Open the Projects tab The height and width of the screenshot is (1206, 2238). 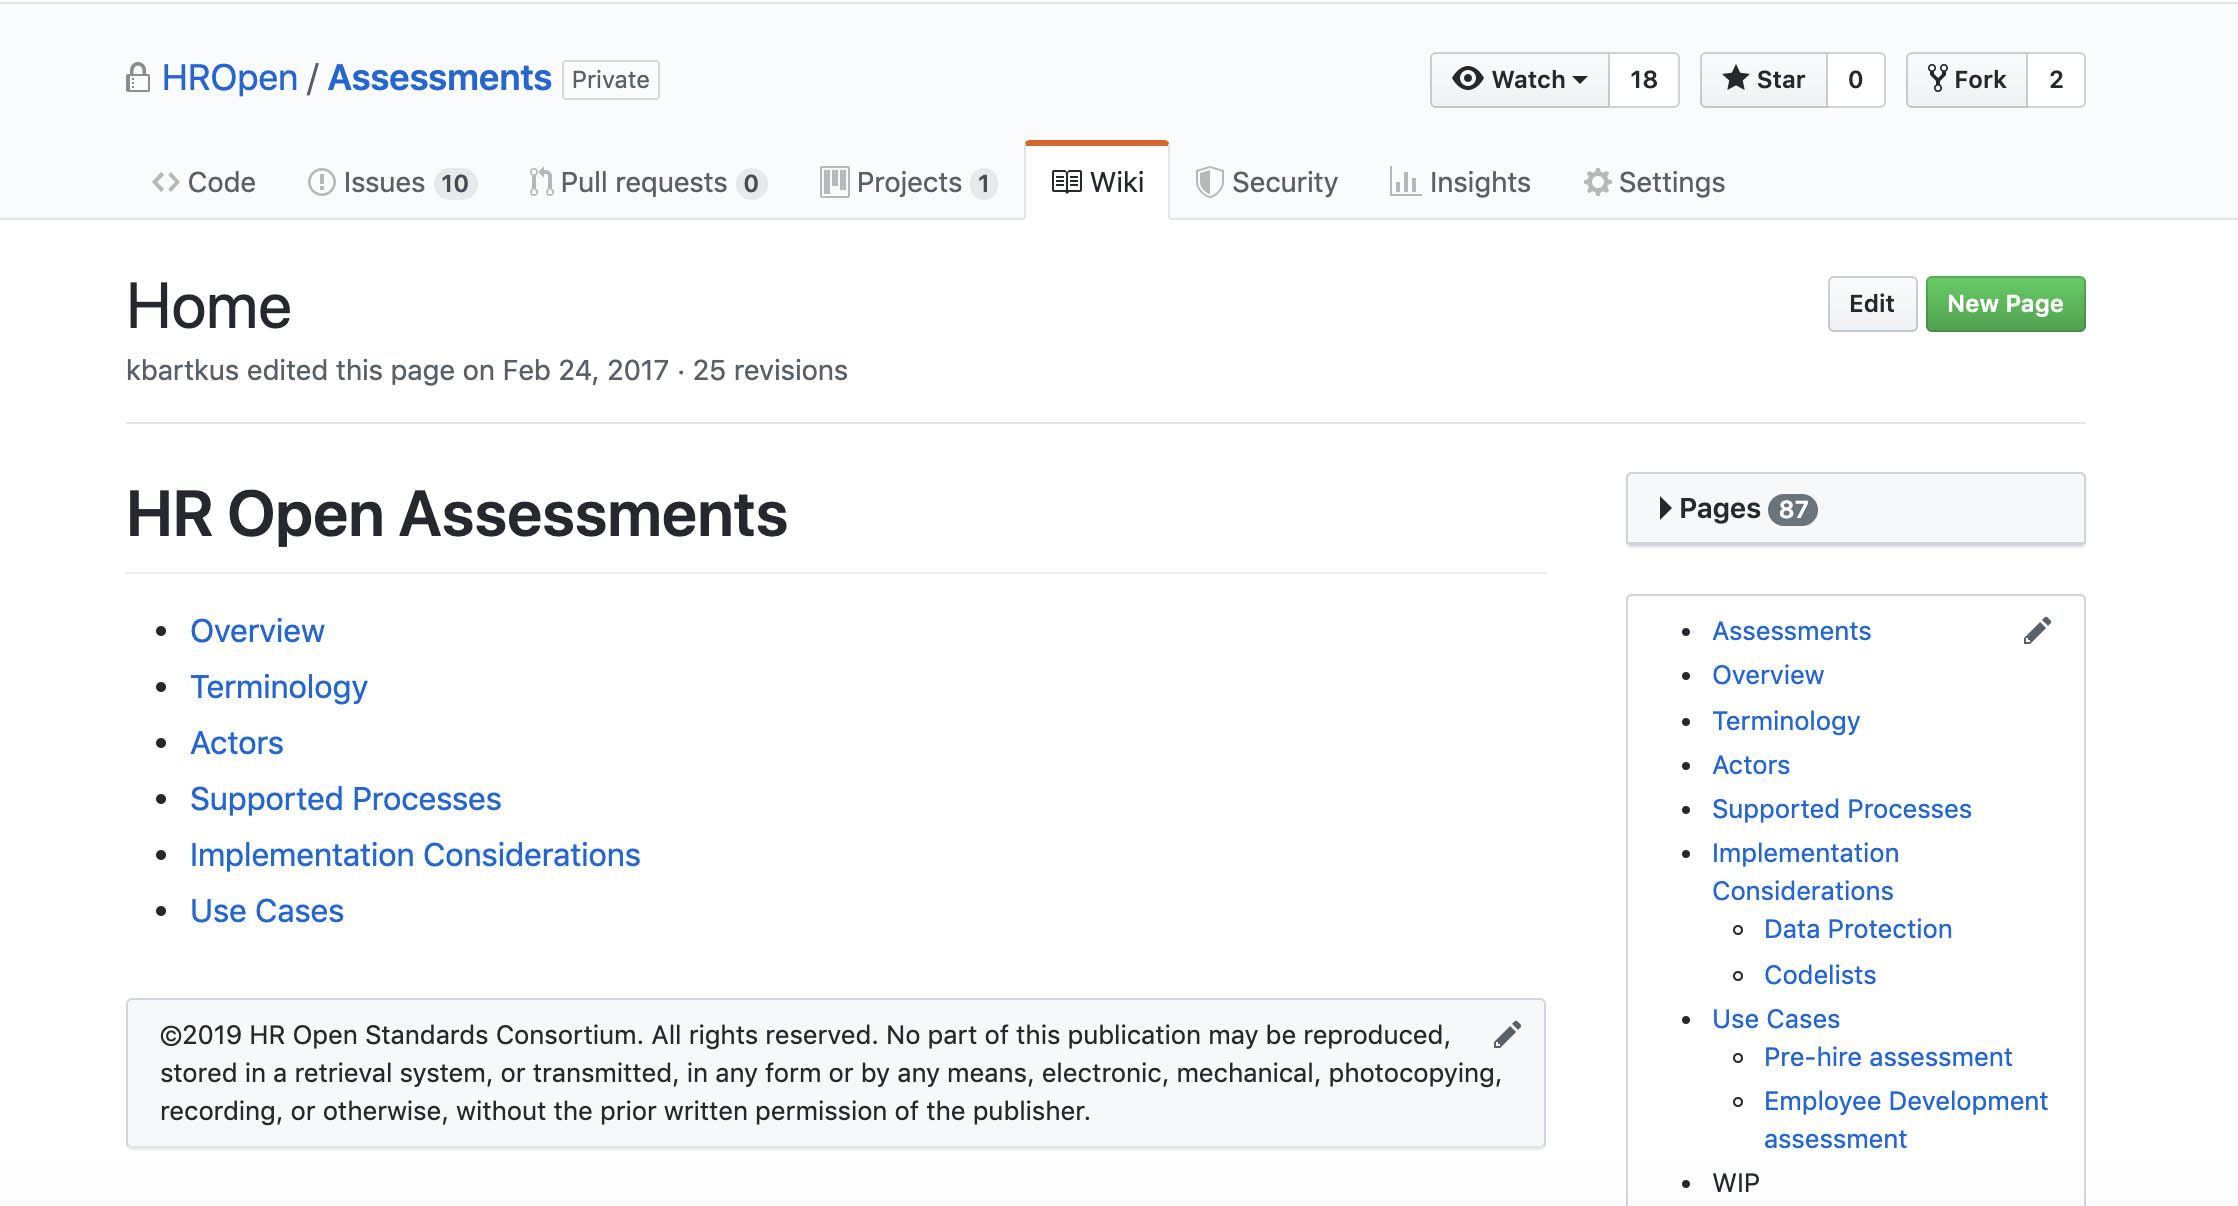coord(908,182)
